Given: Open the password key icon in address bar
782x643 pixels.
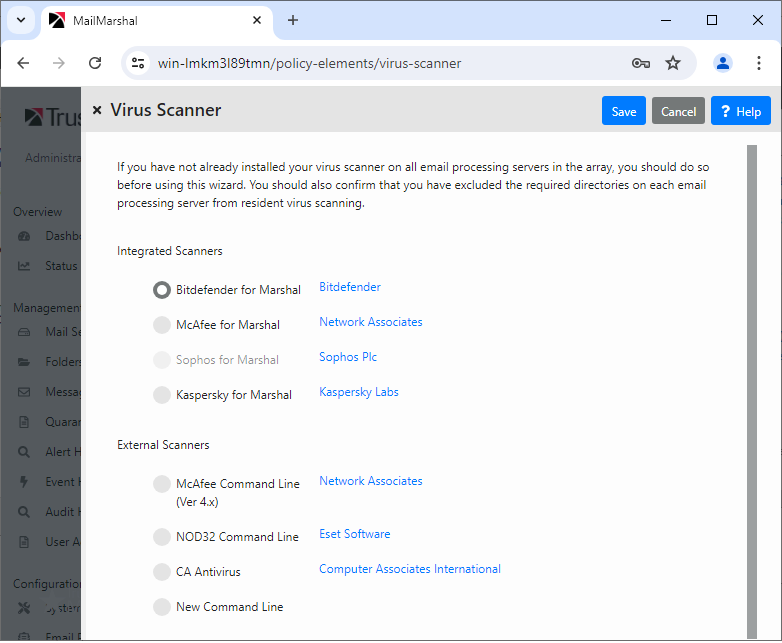Looking at the screenshot, I should 641,63.
